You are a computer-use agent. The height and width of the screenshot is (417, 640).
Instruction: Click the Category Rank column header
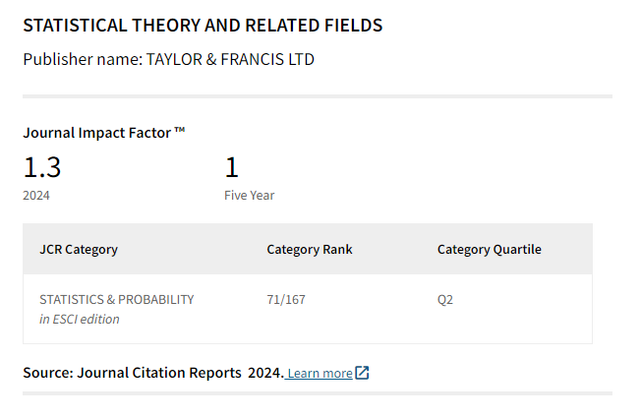click(309, 249)
